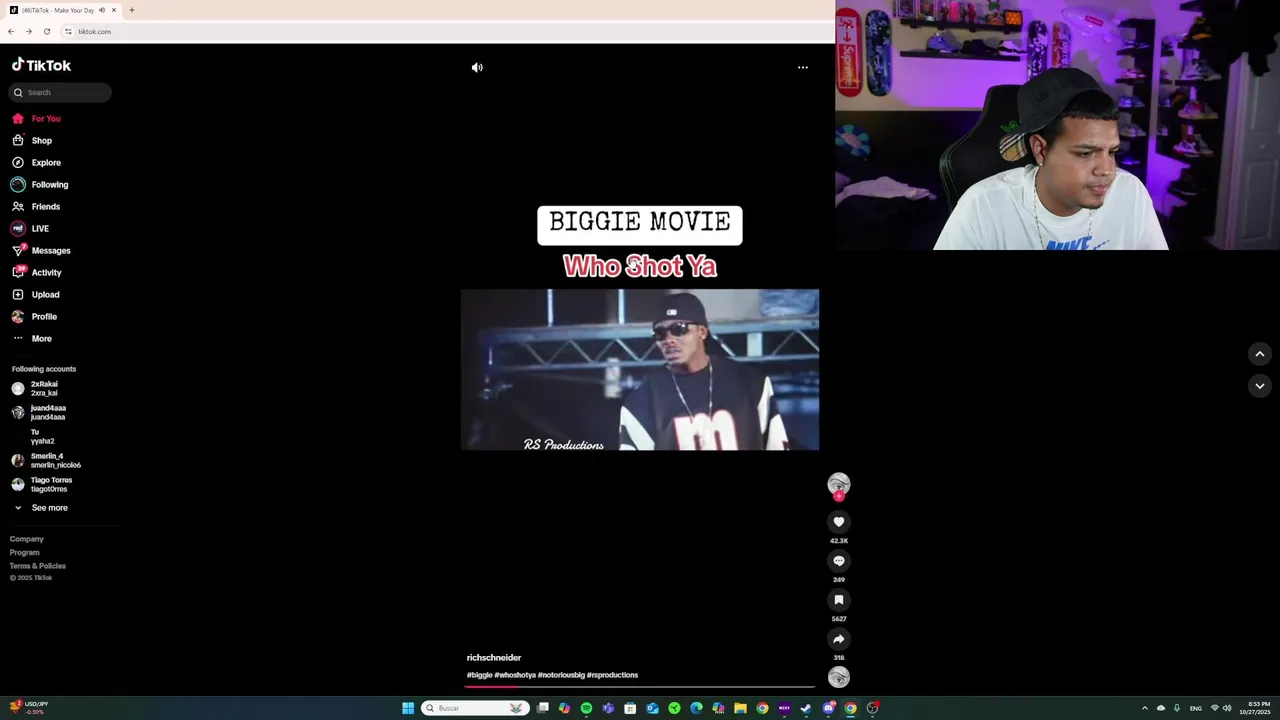Open the For You feed
This screenshot has height=720, width=1280.
click(x=36, y=118)
